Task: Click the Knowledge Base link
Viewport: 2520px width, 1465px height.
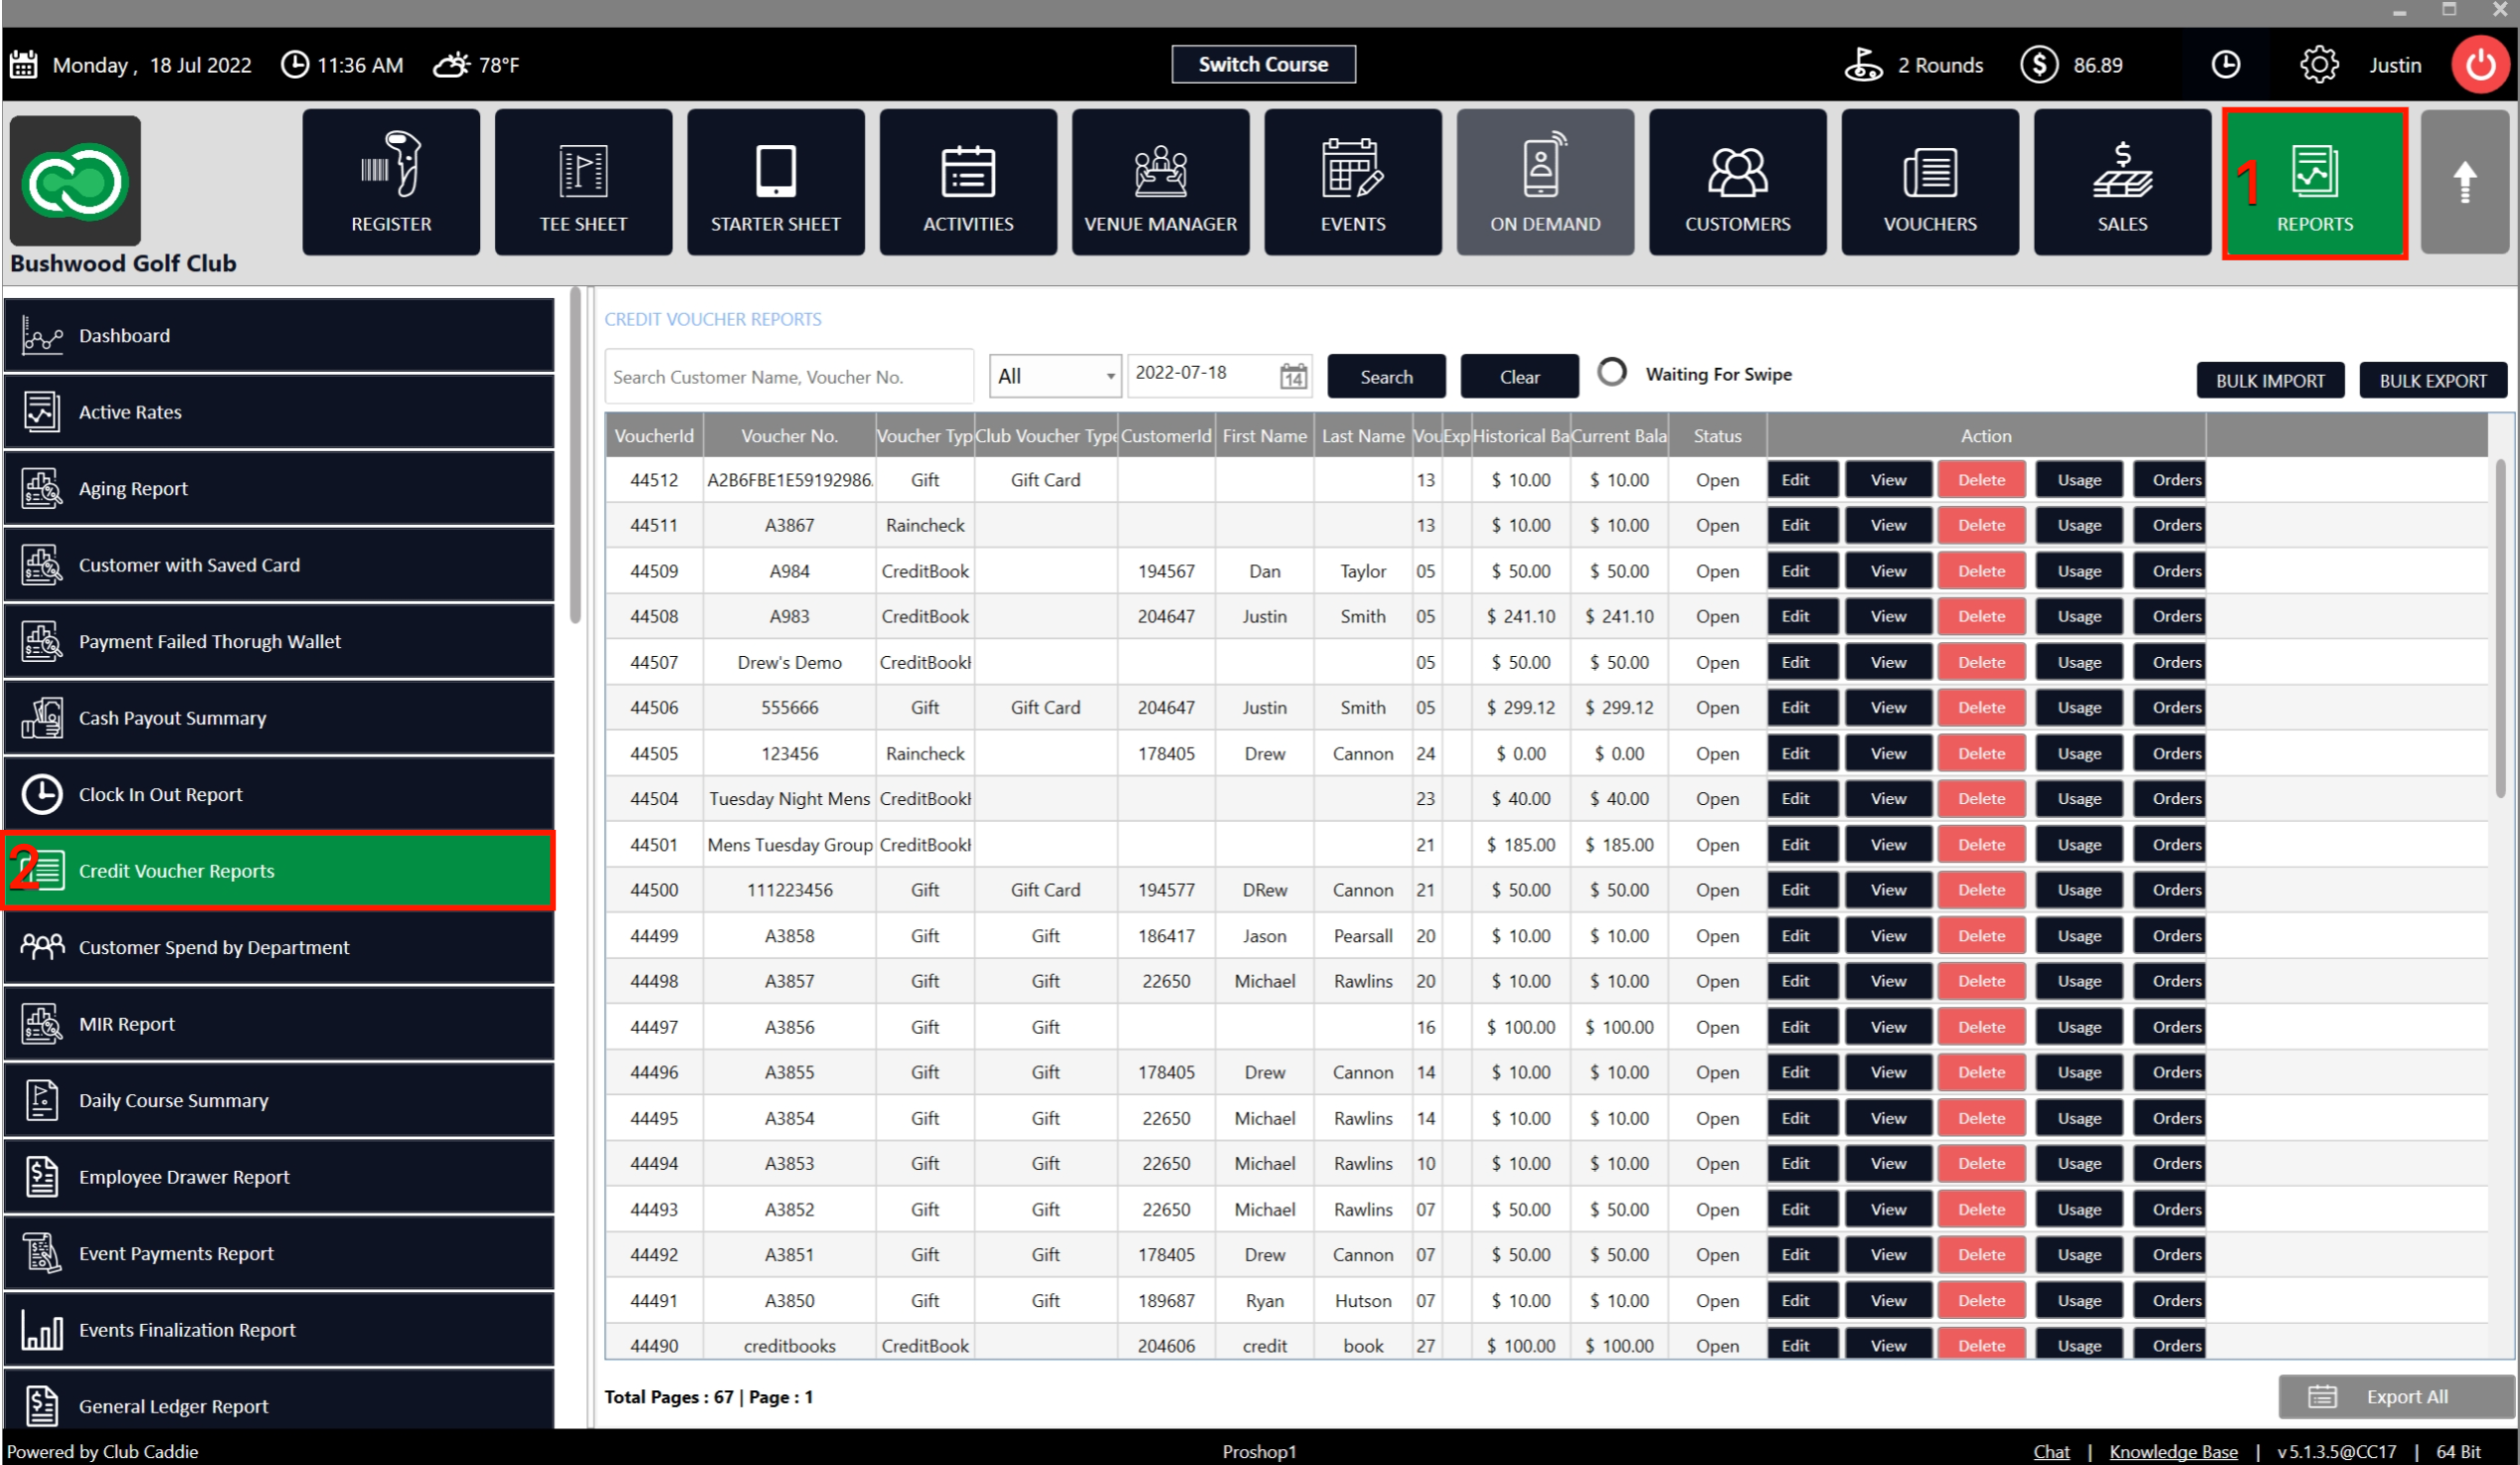Action: coord(2173,1451)
